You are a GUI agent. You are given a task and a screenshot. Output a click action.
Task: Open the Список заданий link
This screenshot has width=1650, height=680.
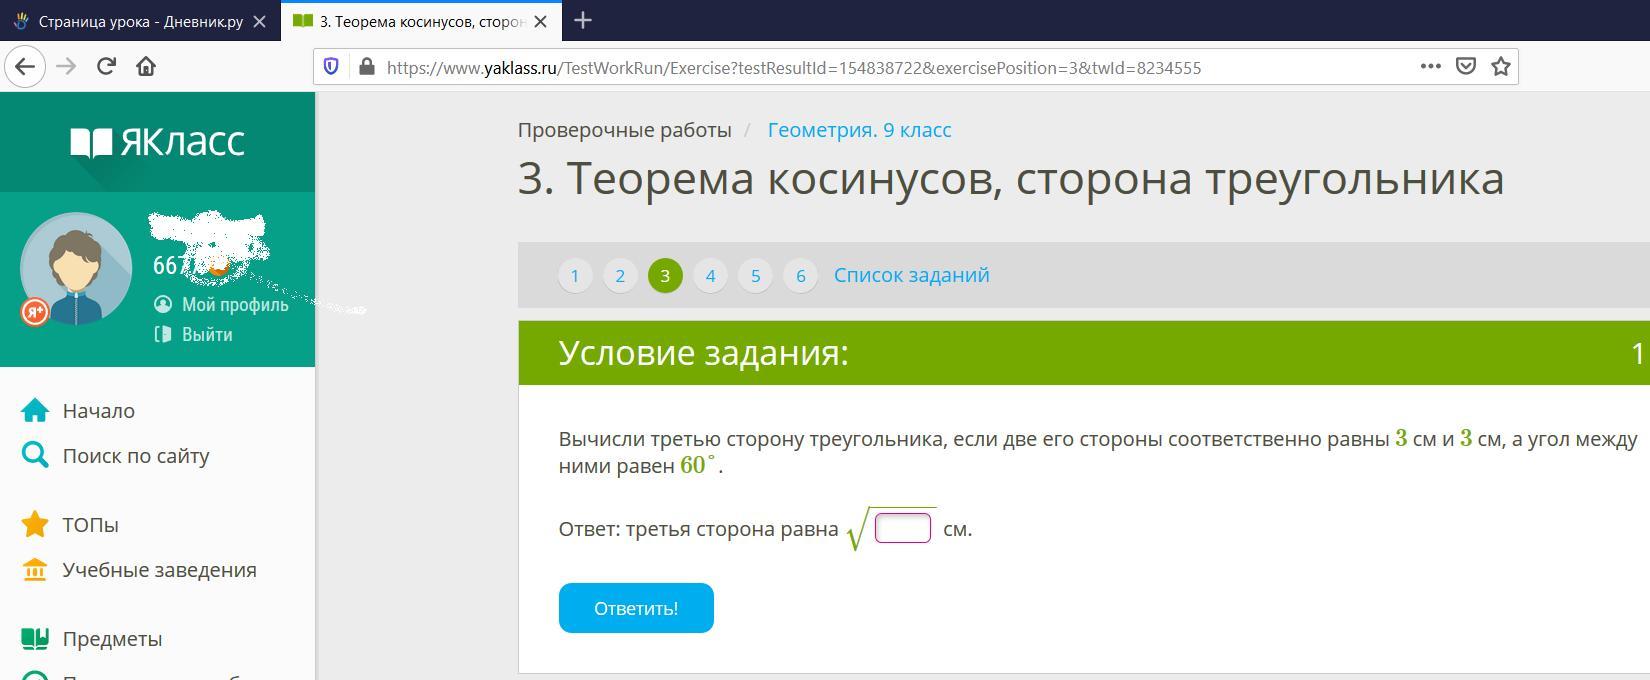(x=912, y=275)
